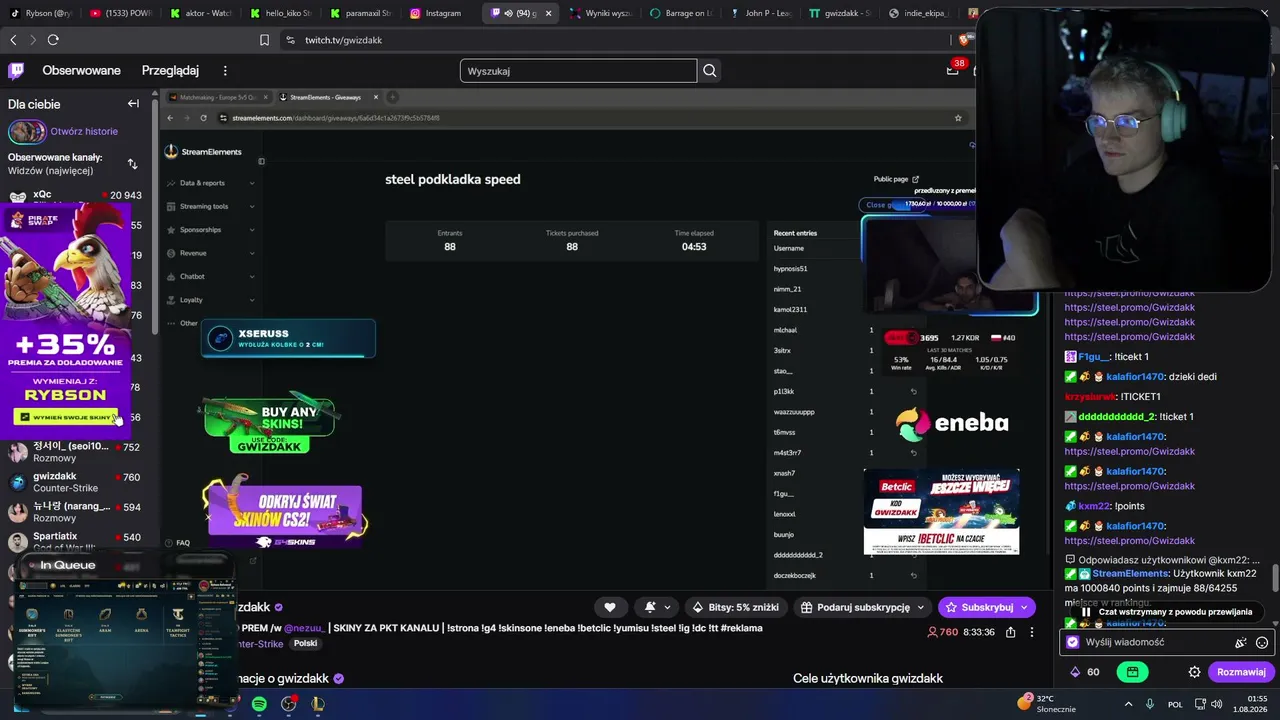Switch the POL keyboard language indicator

coord(1175,704)
